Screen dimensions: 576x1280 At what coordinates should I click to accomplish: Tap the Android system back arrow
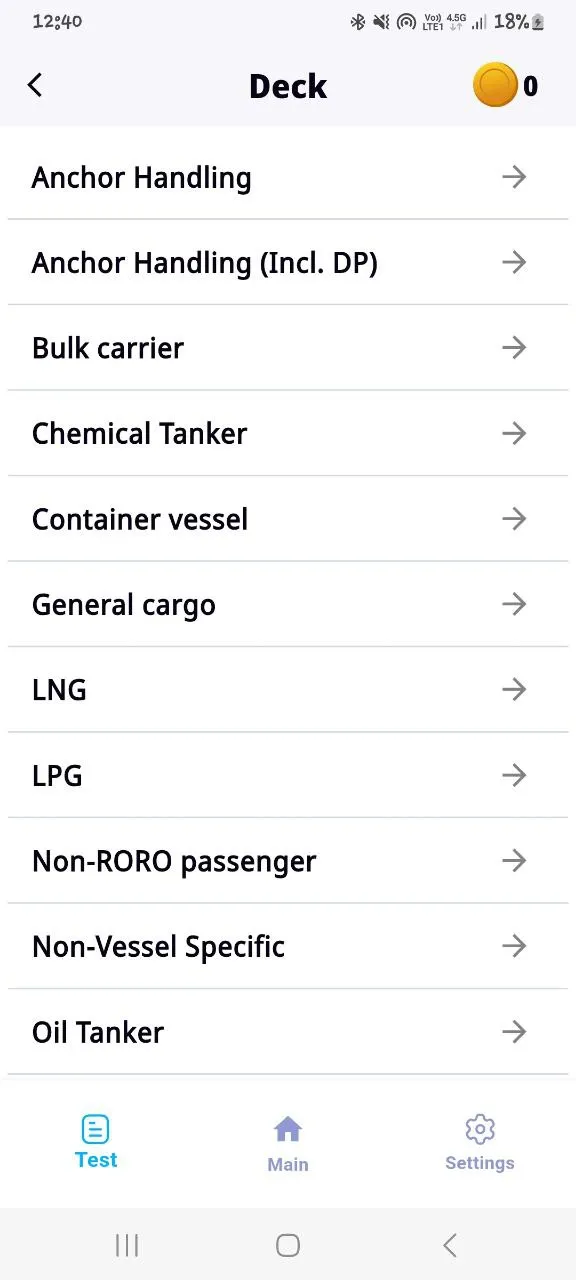tap(450, 1245)
